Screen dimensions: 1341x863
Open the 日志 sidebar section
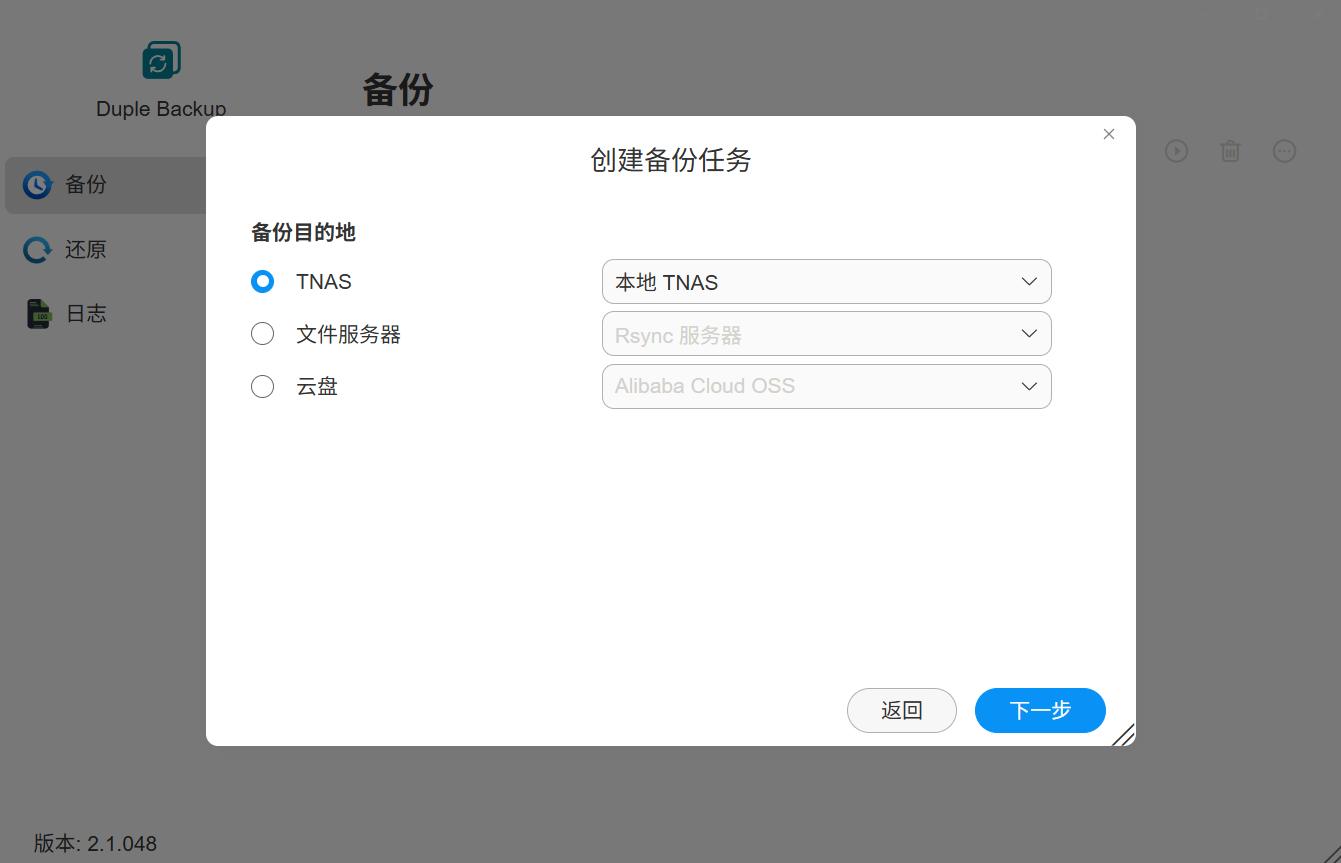point(106,313)
